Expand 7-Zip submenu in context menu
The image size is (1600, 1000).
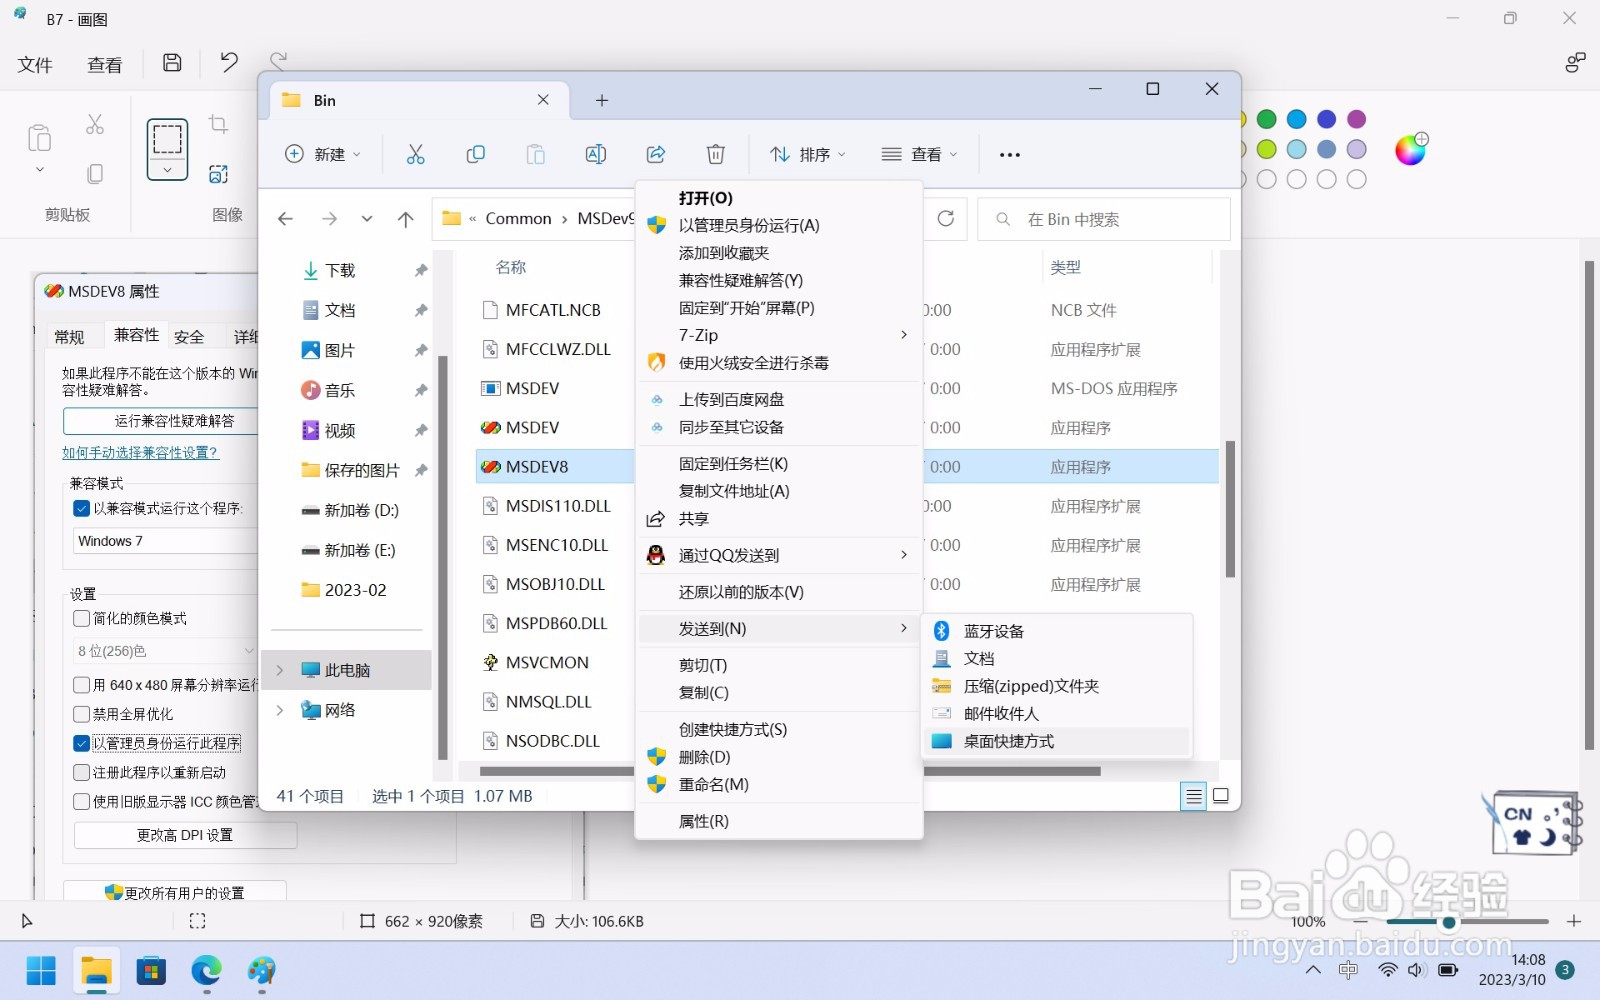779,335
